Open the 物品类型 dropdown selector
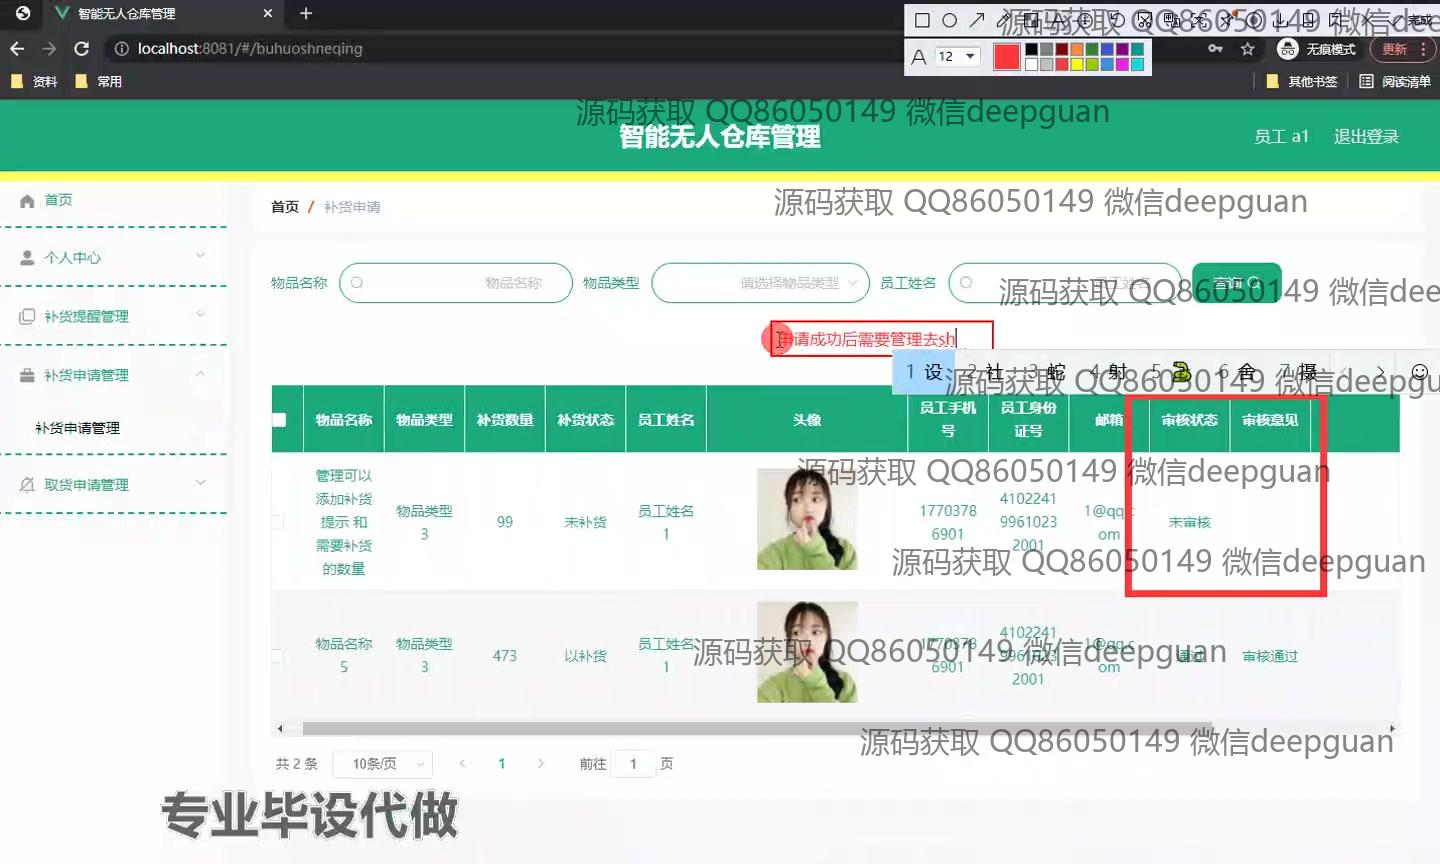 pos(760,283)
